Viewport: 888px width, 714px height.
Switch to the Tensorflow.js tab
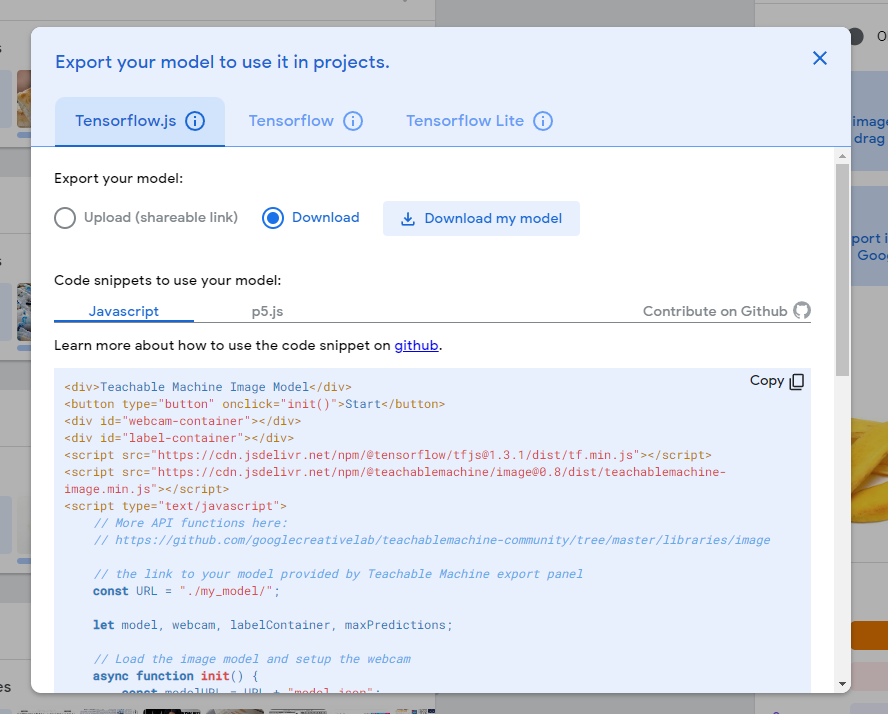140,121
